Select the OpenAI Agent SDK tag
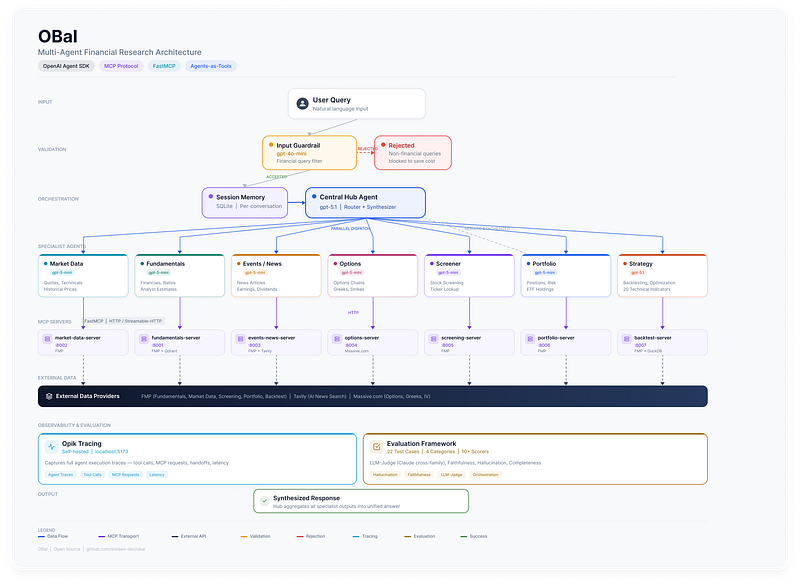The image size is (800, 584). (x=66, y=66)
